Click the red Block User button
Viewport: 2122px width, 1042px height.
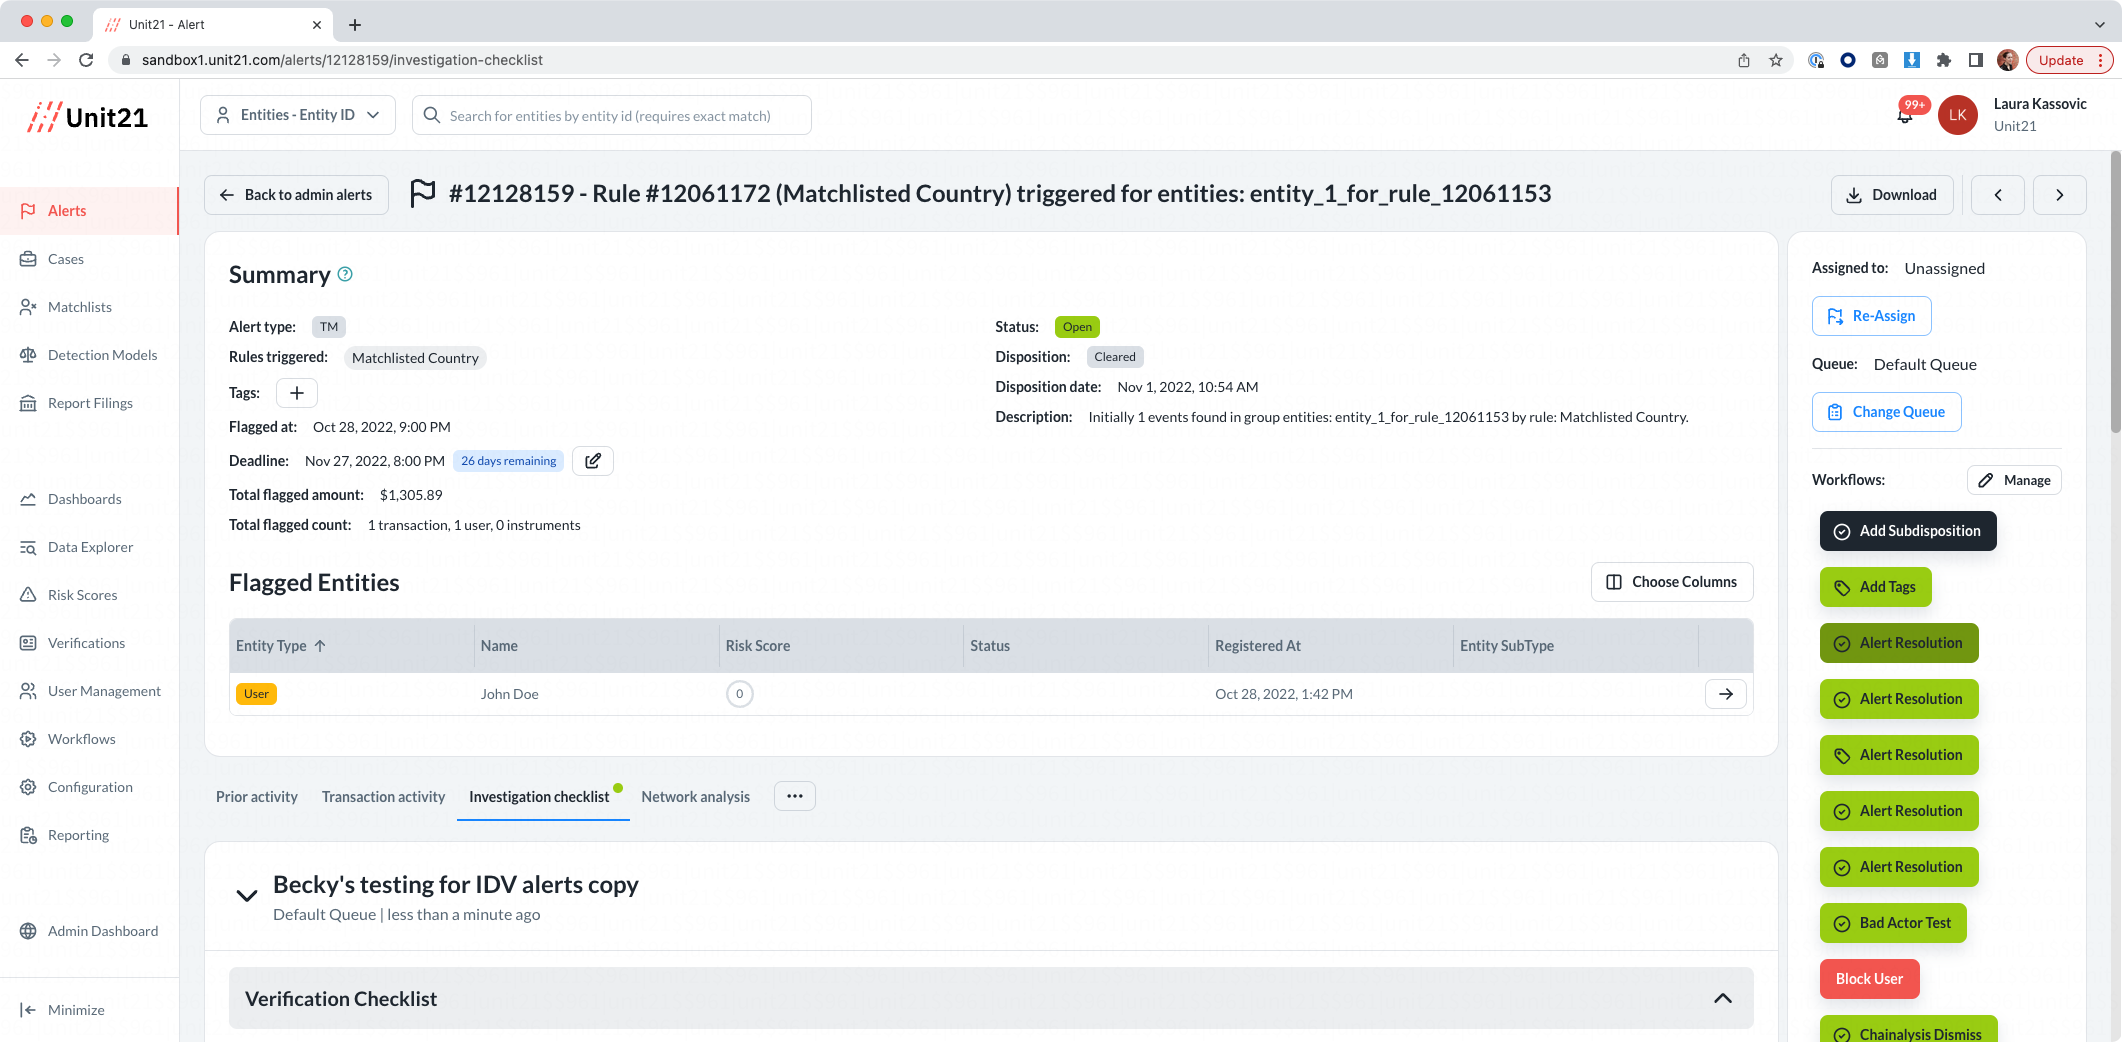click(1869, 979)
